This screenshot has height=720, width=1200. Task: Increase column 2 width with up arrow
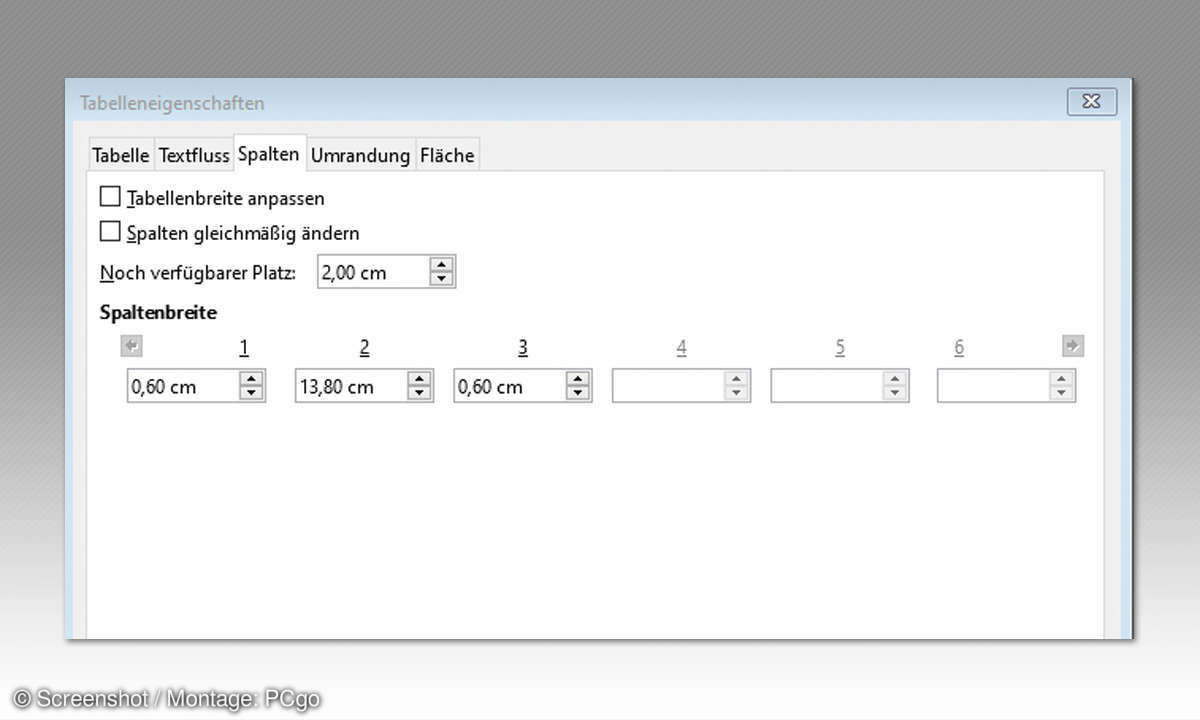pos(420,379)
